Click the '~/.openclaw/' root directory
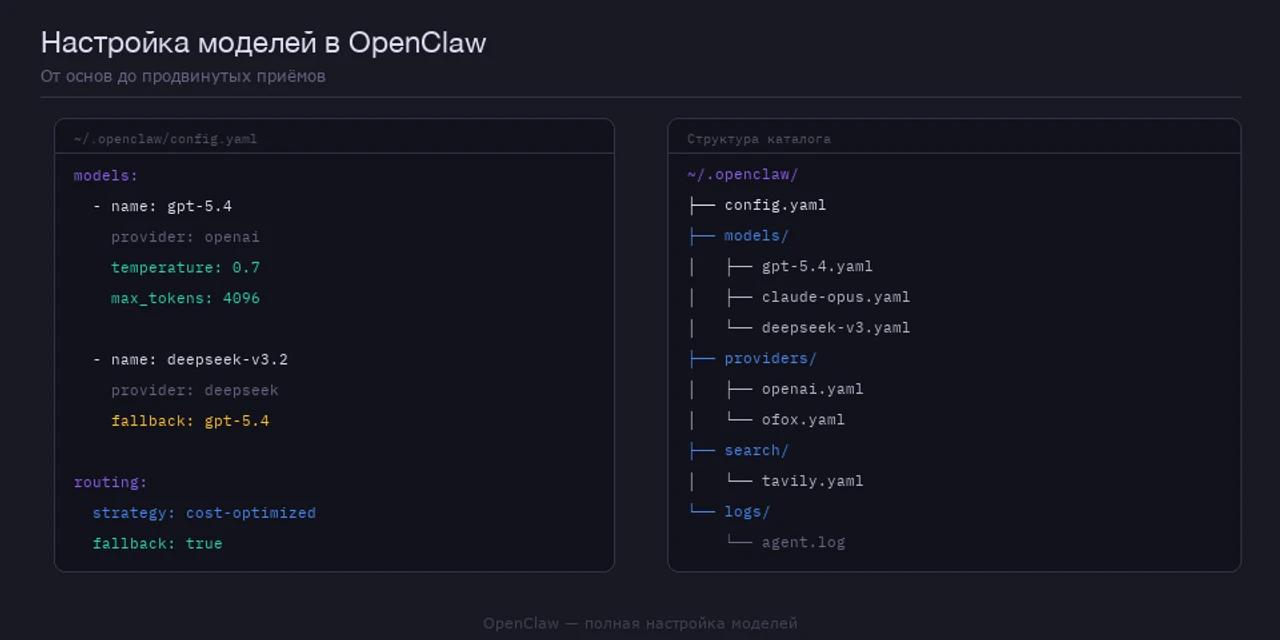1280x640 pixels. point(743,174)
